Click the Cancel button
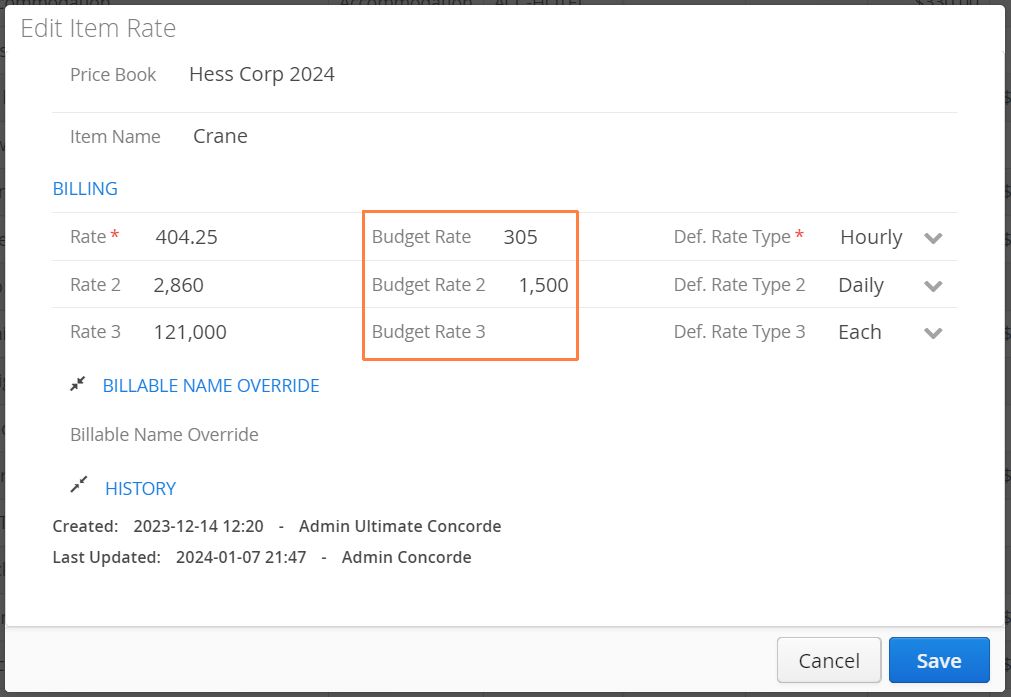The image size is (1011, 697). click(x=829, y=660)
